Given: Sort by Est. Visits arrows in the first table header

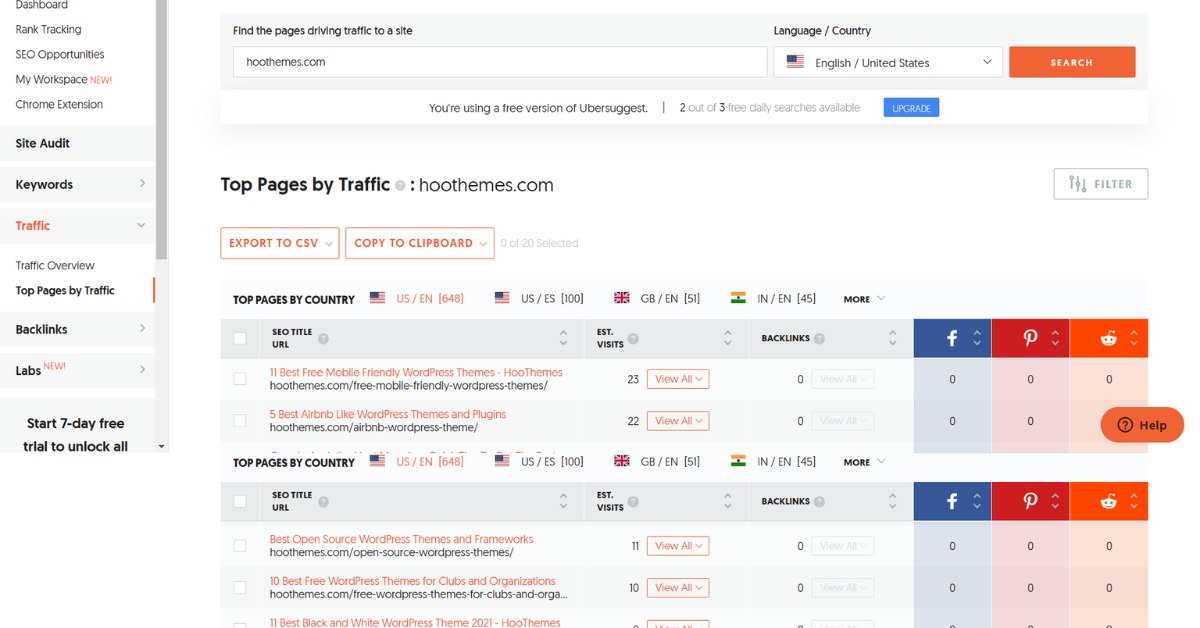Looking at the screenshot, I should click(728, 338).
